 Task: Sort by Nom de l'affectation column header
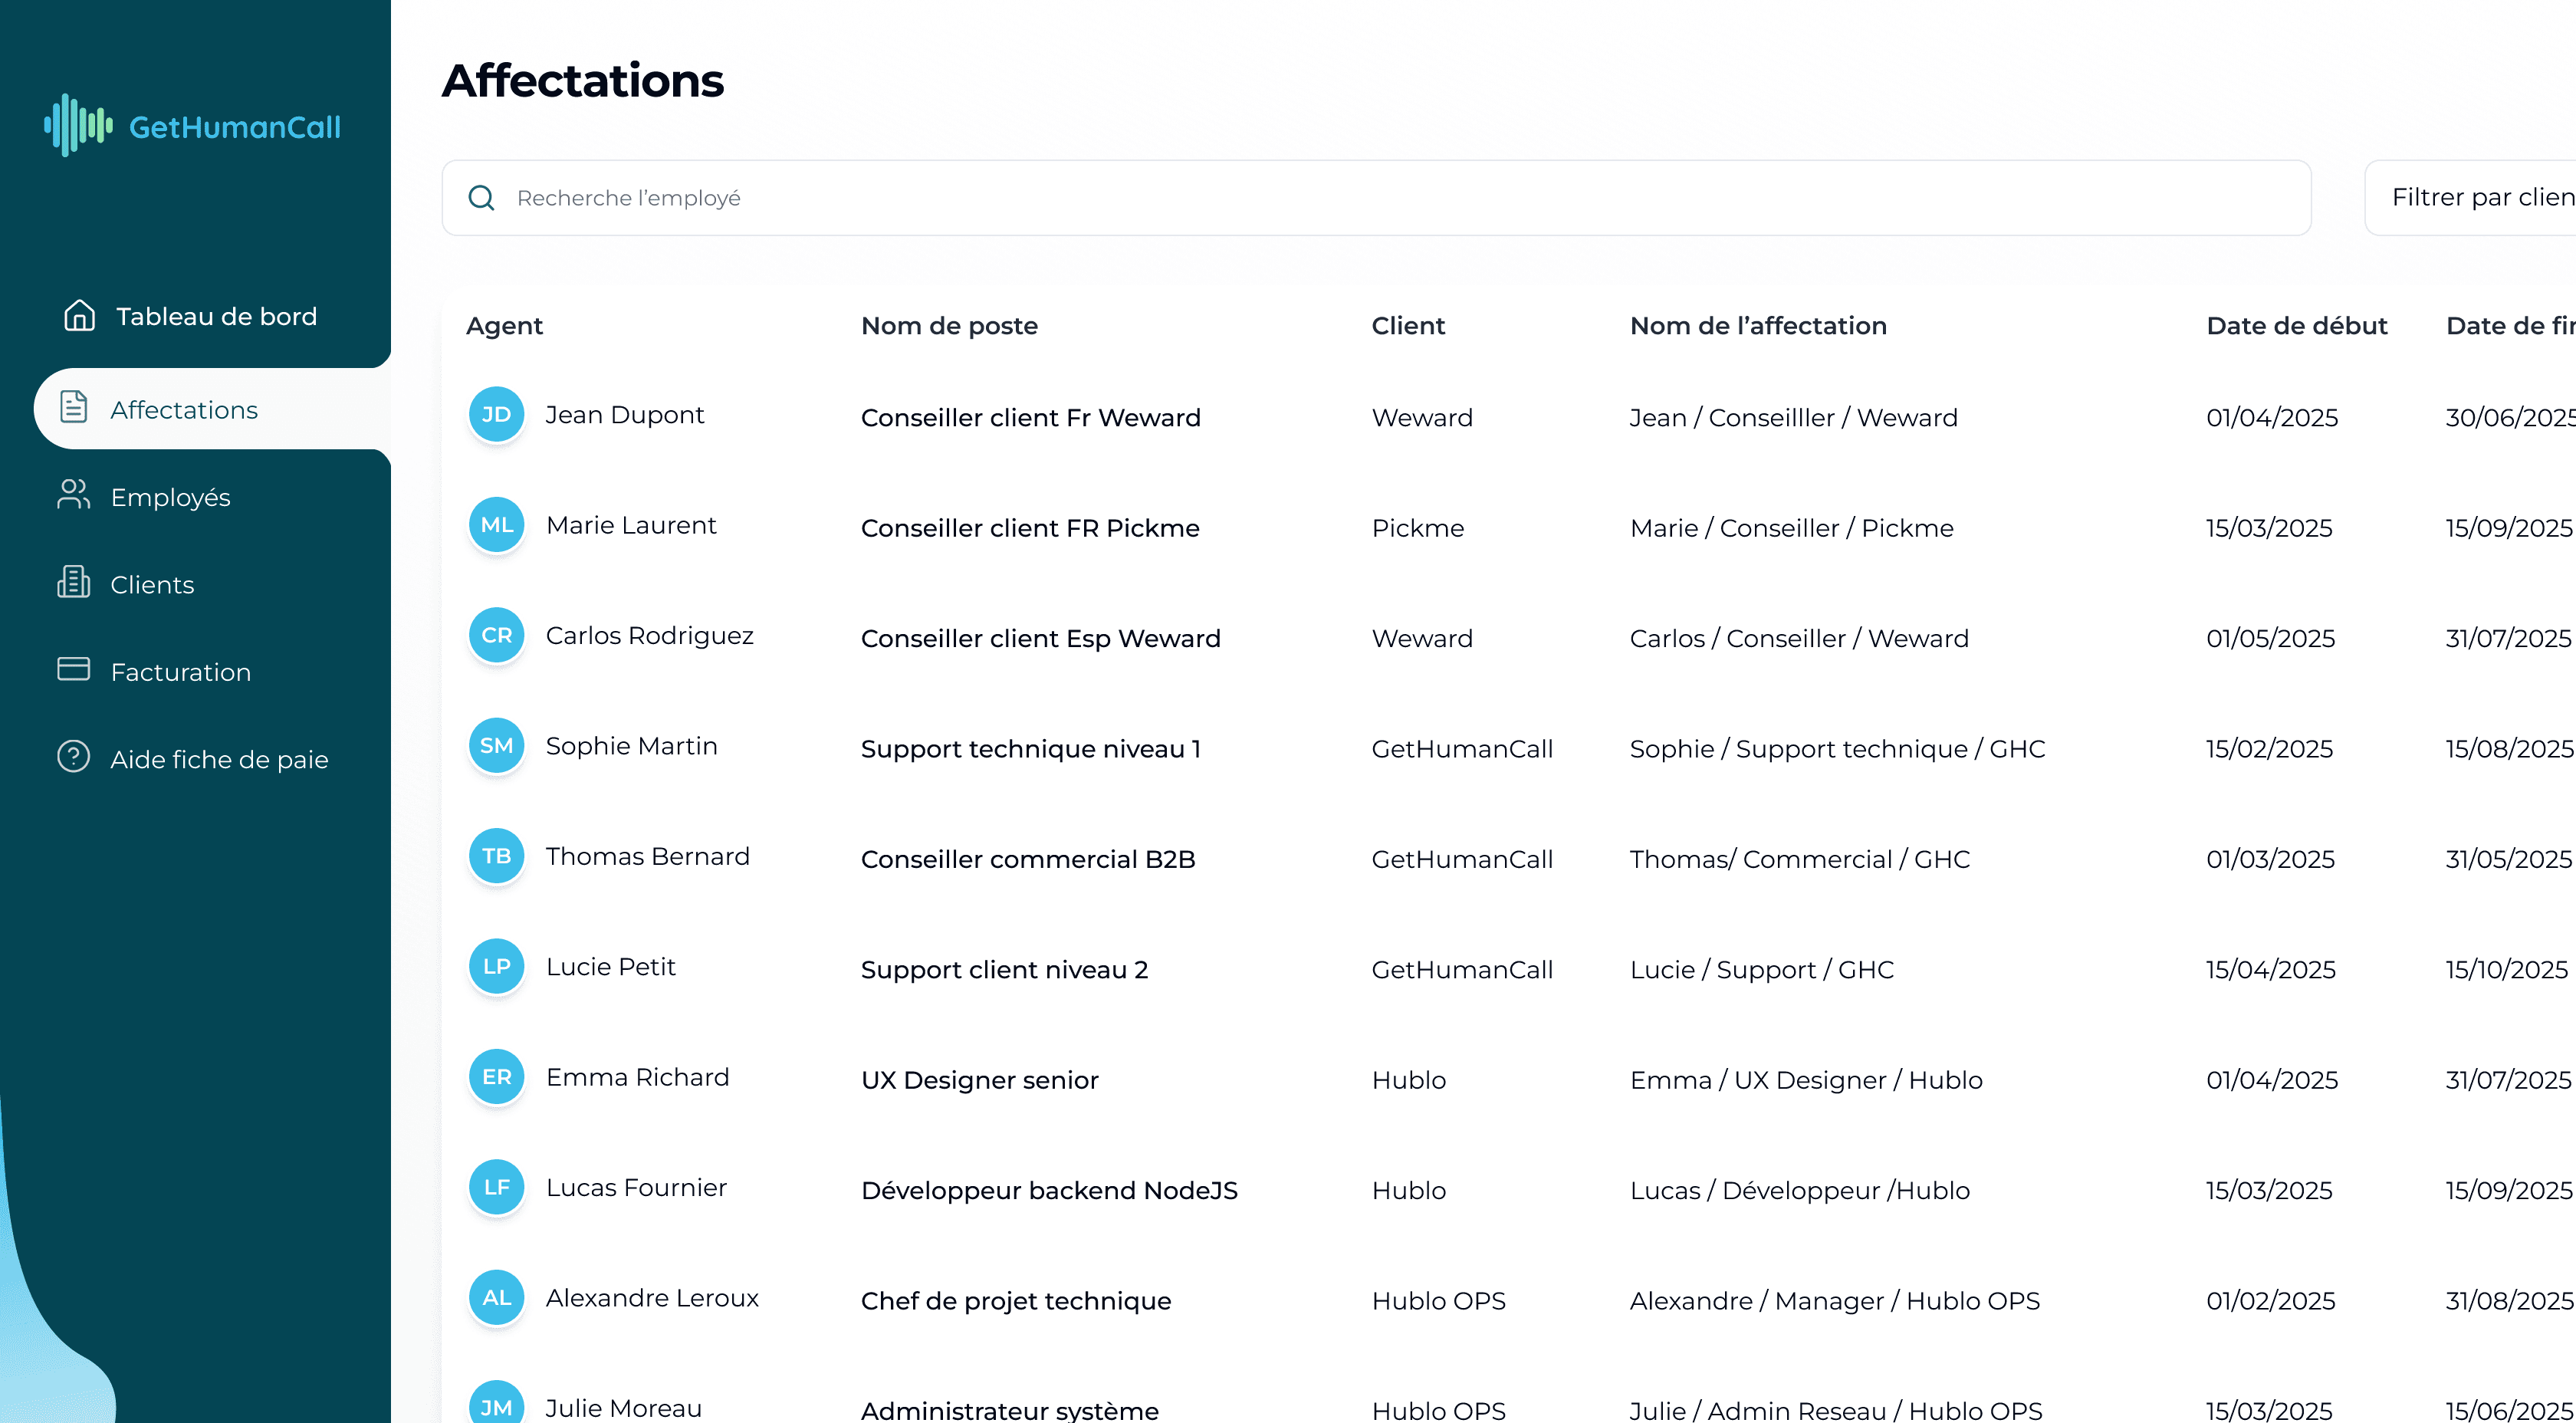[1758, 326]
